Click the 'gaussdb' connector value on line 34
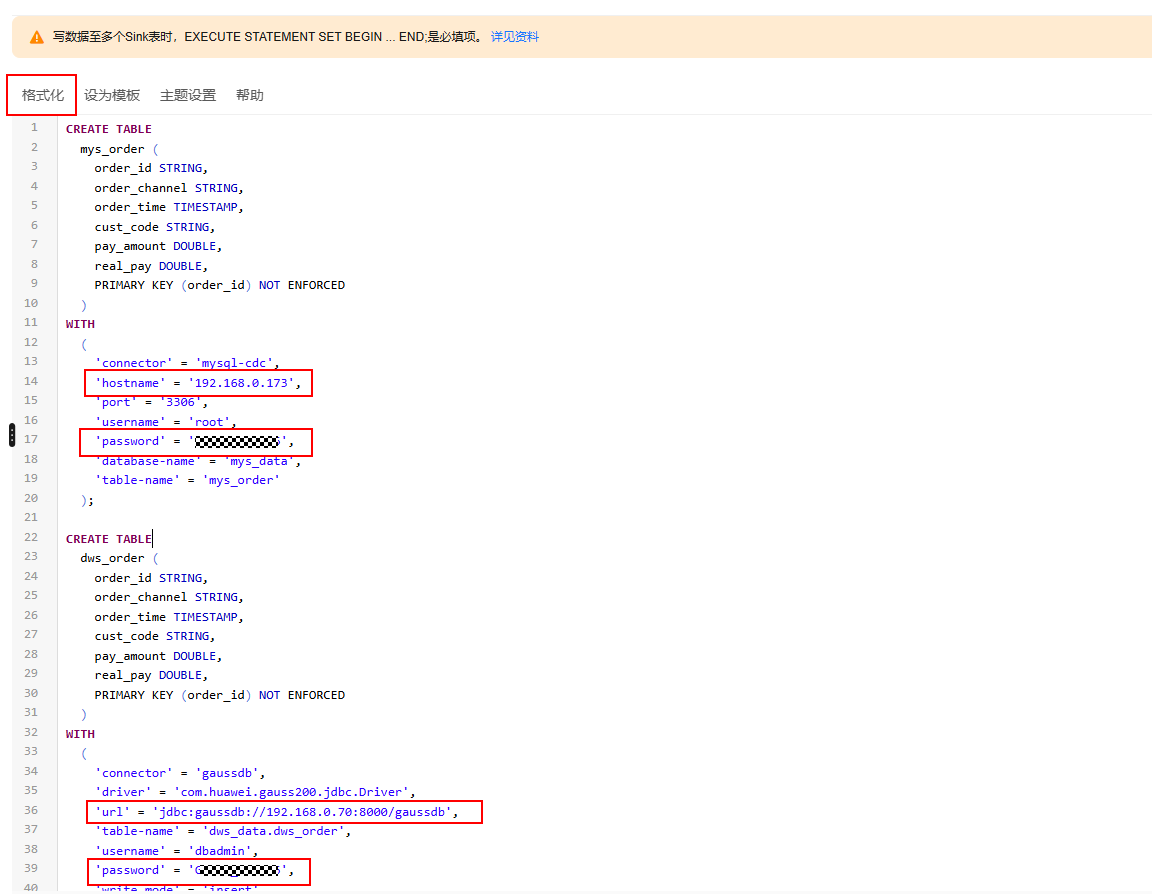1152x894 pixels. 230,773
